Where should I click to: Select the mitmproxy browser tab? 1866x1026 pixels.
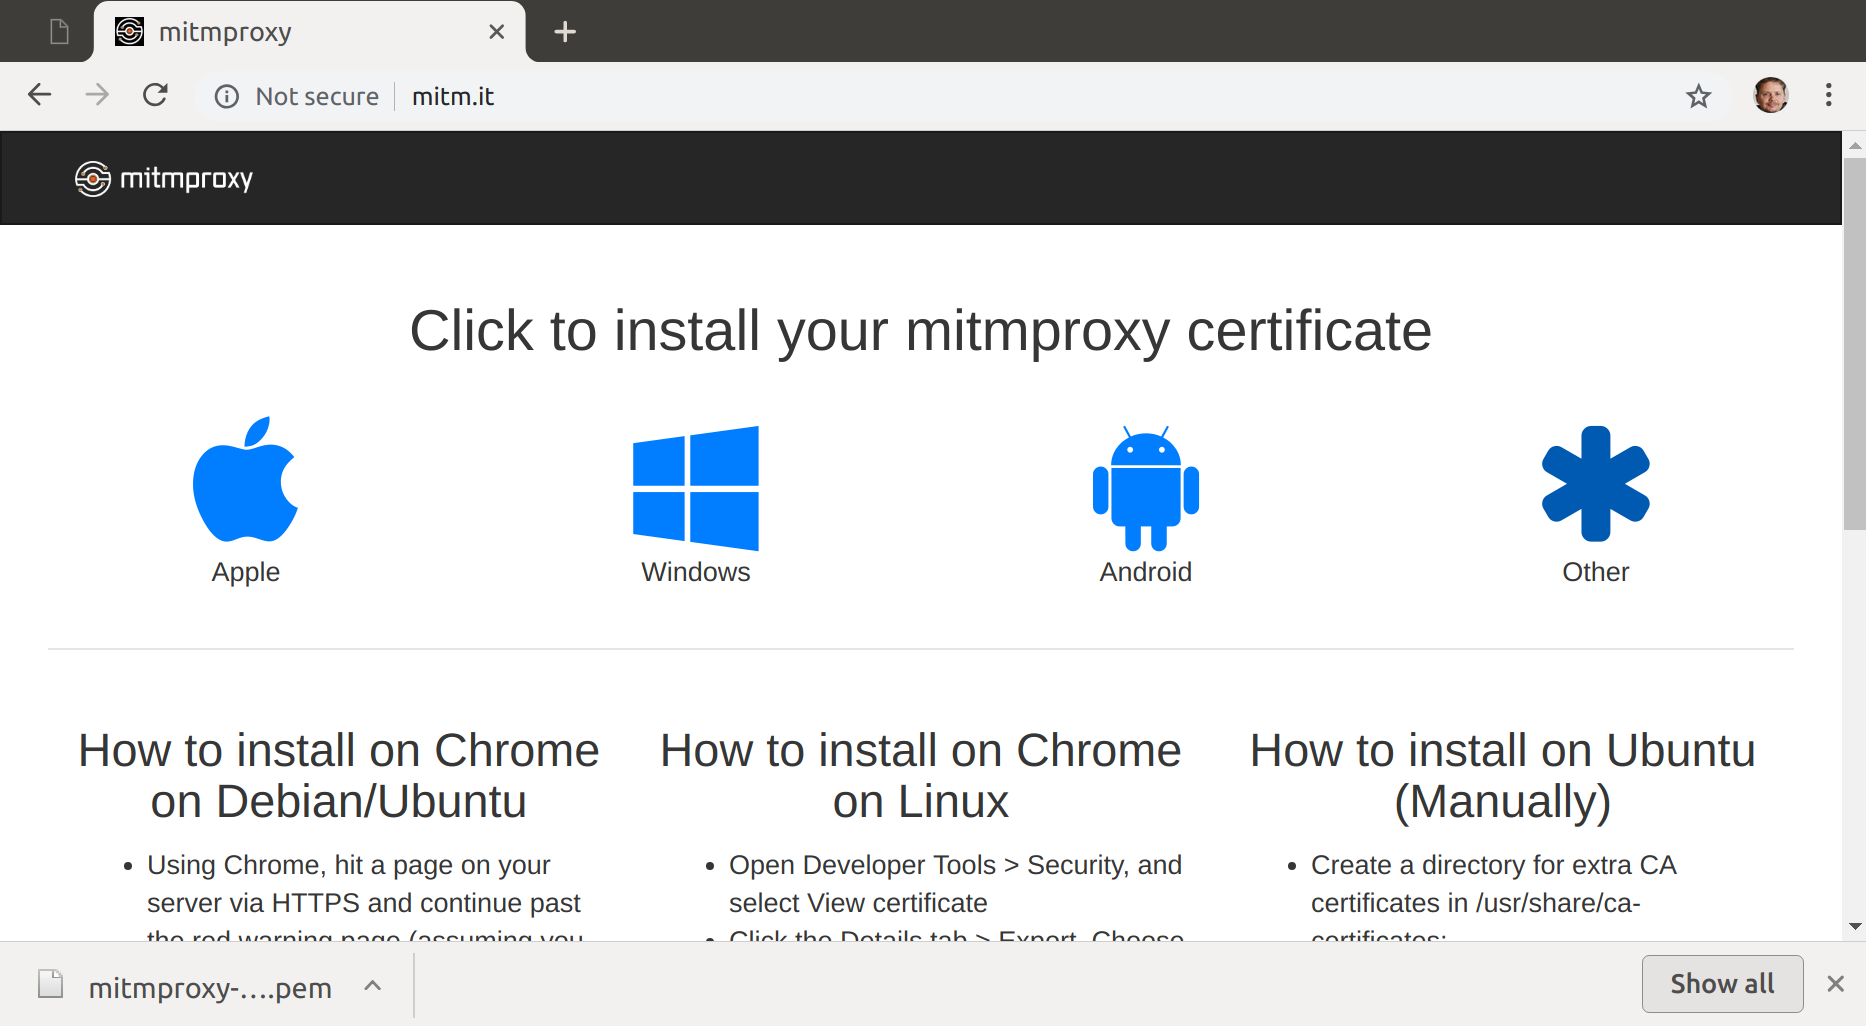(310, 32)
